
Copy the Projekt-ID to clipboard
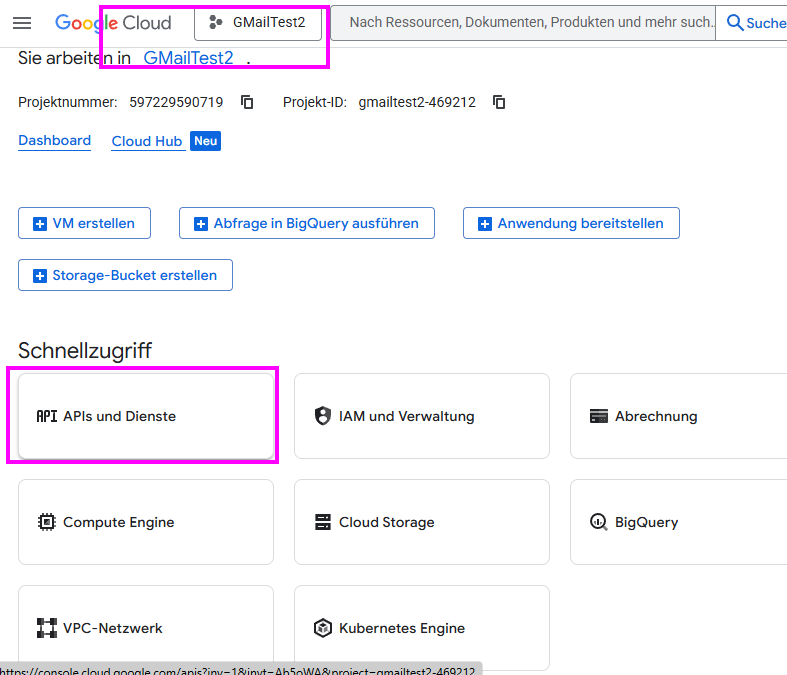pos(499,102)
